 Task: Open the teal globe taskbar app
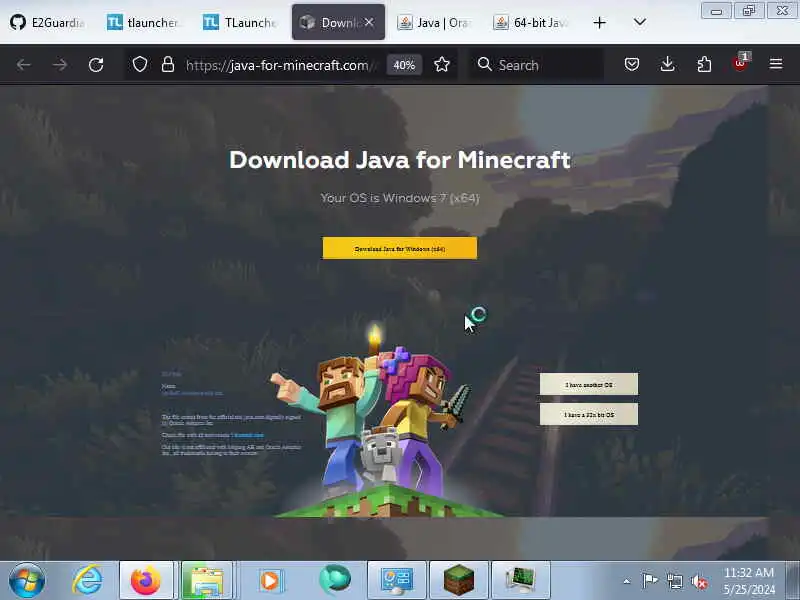click(335, 580)
